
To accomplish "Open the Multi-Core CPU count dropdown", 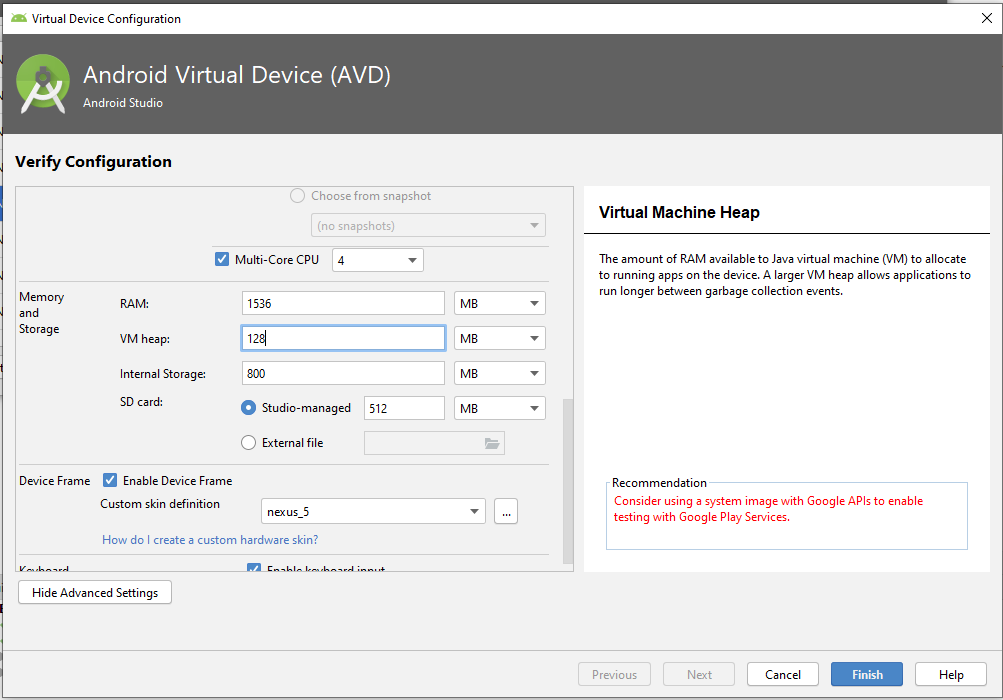I will (378, 261).
